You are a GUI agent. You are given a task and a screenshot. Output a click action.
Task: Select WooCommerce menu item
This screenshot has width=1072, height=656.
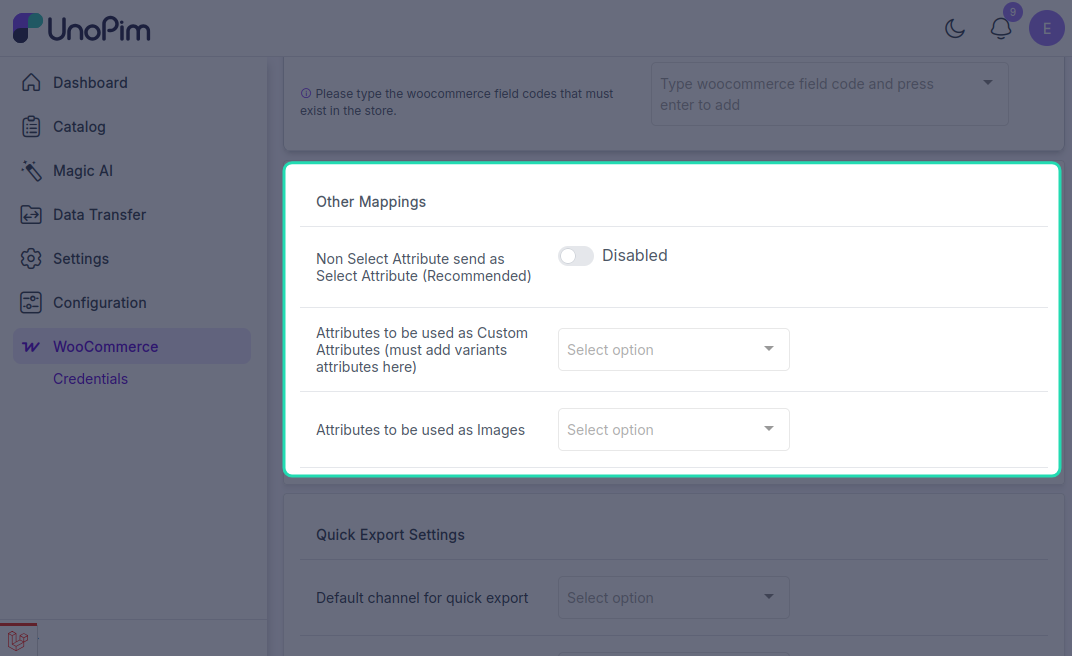pyautogui.click(x=132, y=346)
